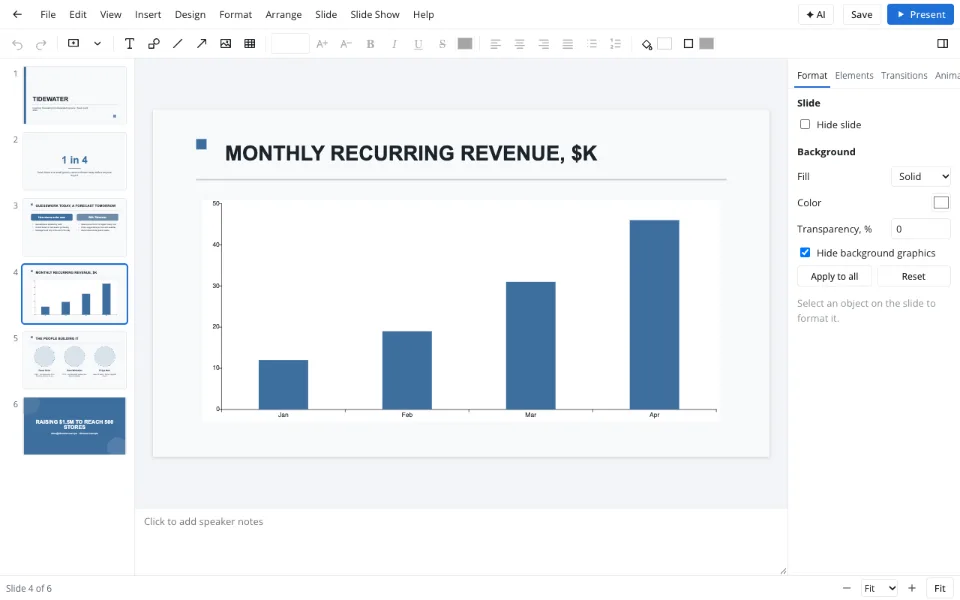Align text center

pos(519,43)
